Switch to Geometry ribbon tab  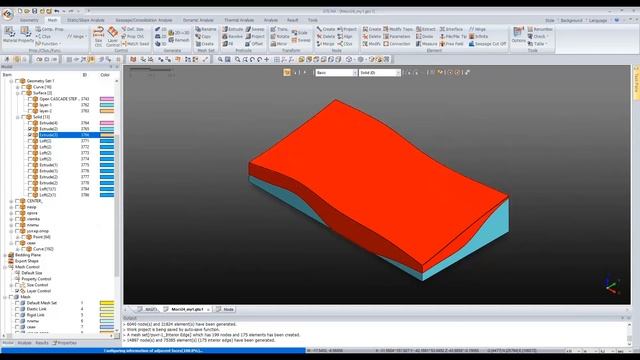click(x=29, y=20)
